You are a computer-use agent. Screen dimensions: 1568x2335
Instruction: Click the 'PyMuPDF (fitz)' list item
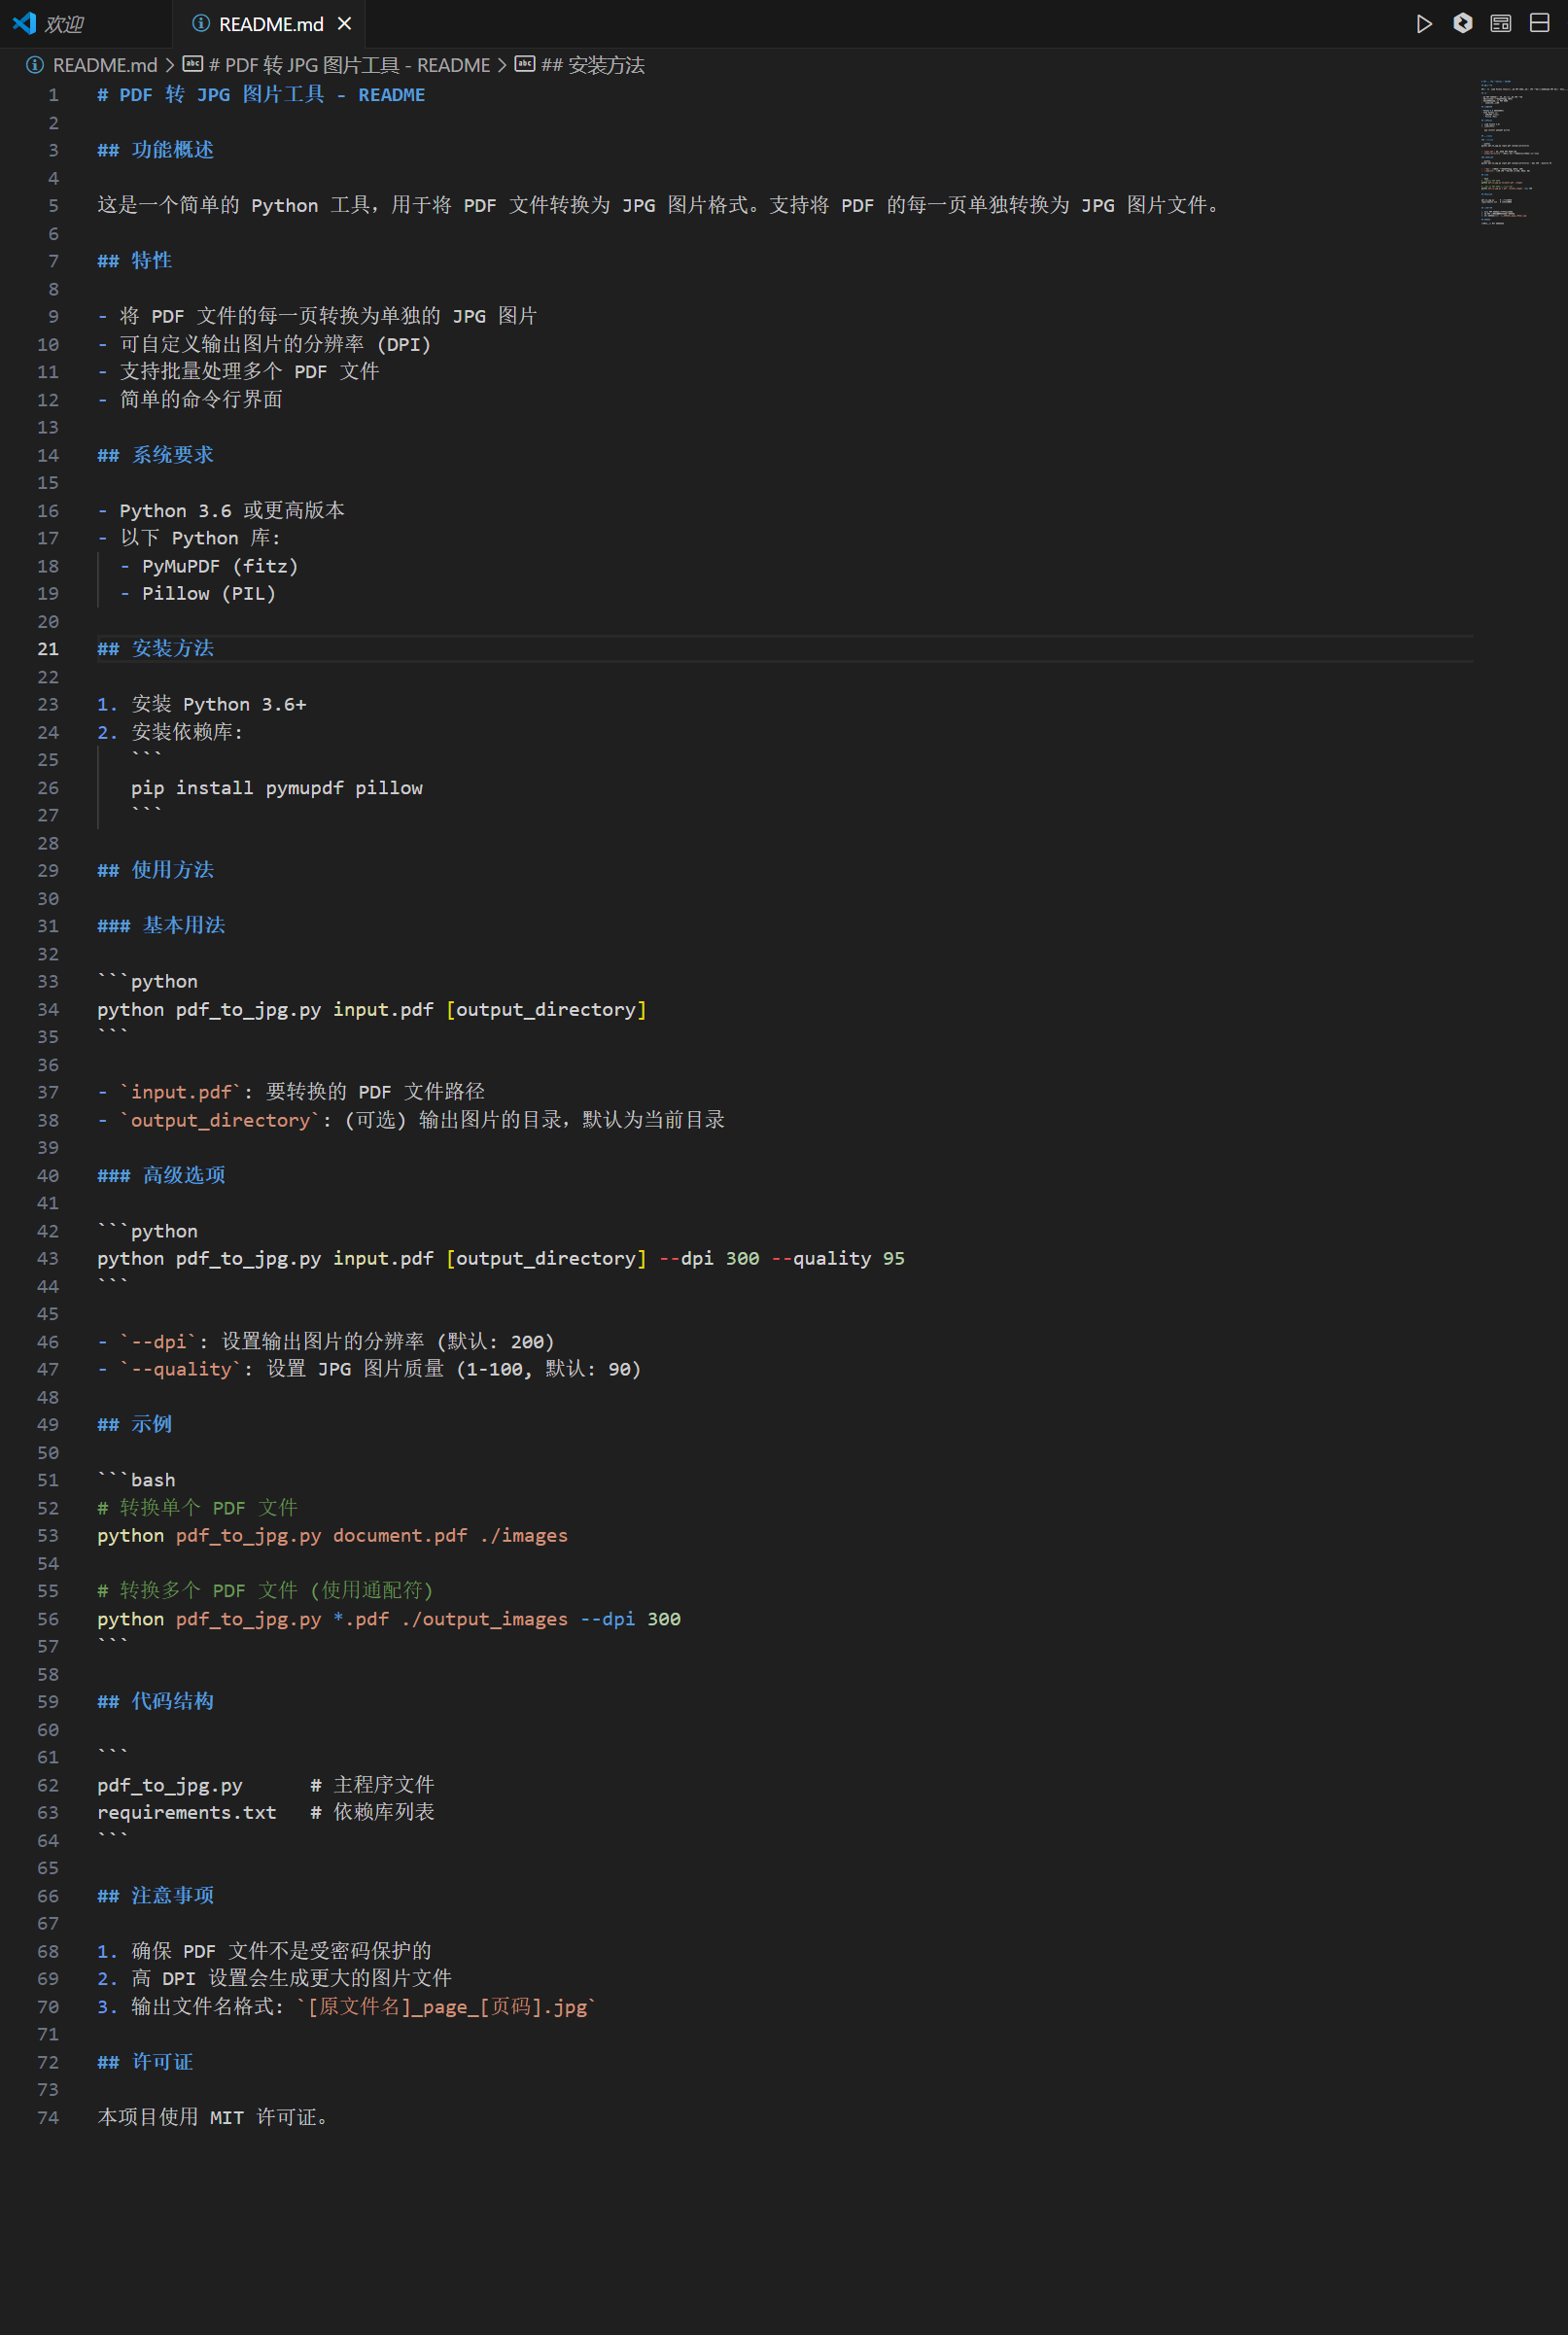tap(220, 566)
